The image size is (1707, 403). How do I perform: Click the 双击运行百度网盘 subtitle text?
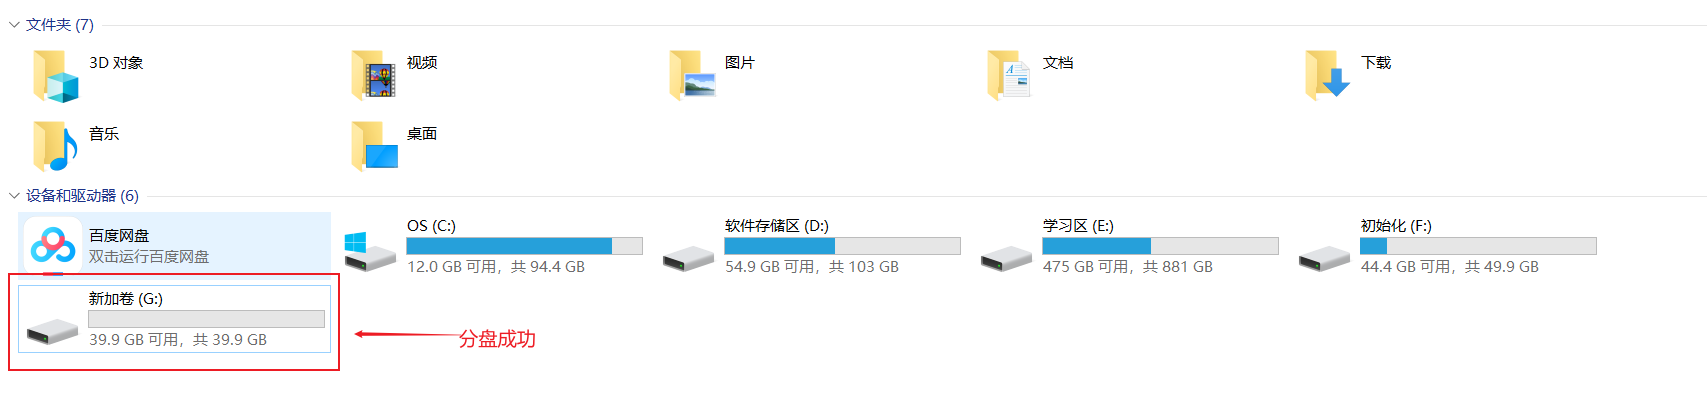coord(149,257)
